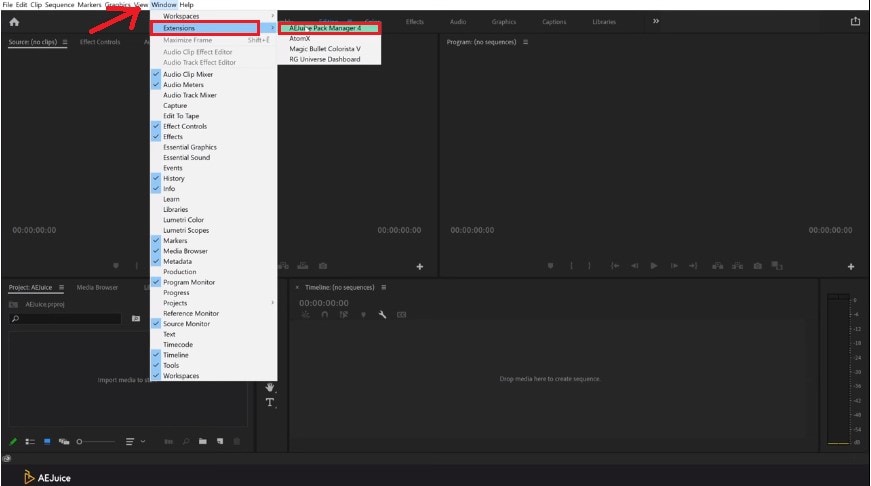The image size is (871, 486).
Task: Click Mark In bracket in Program Monitor
Action: tap(571, 266)
